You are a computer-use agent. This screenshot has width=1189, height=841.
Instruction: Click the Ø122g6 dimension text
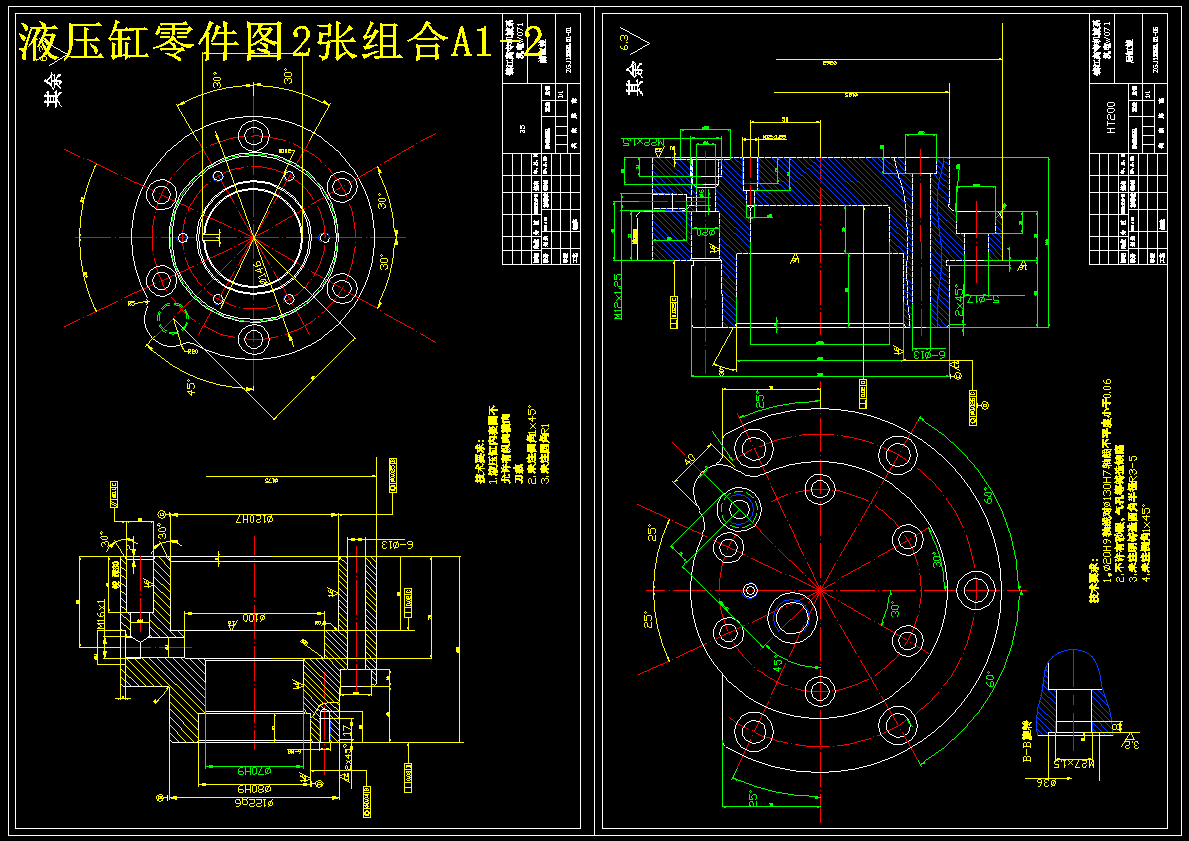[x=254, y=802]
